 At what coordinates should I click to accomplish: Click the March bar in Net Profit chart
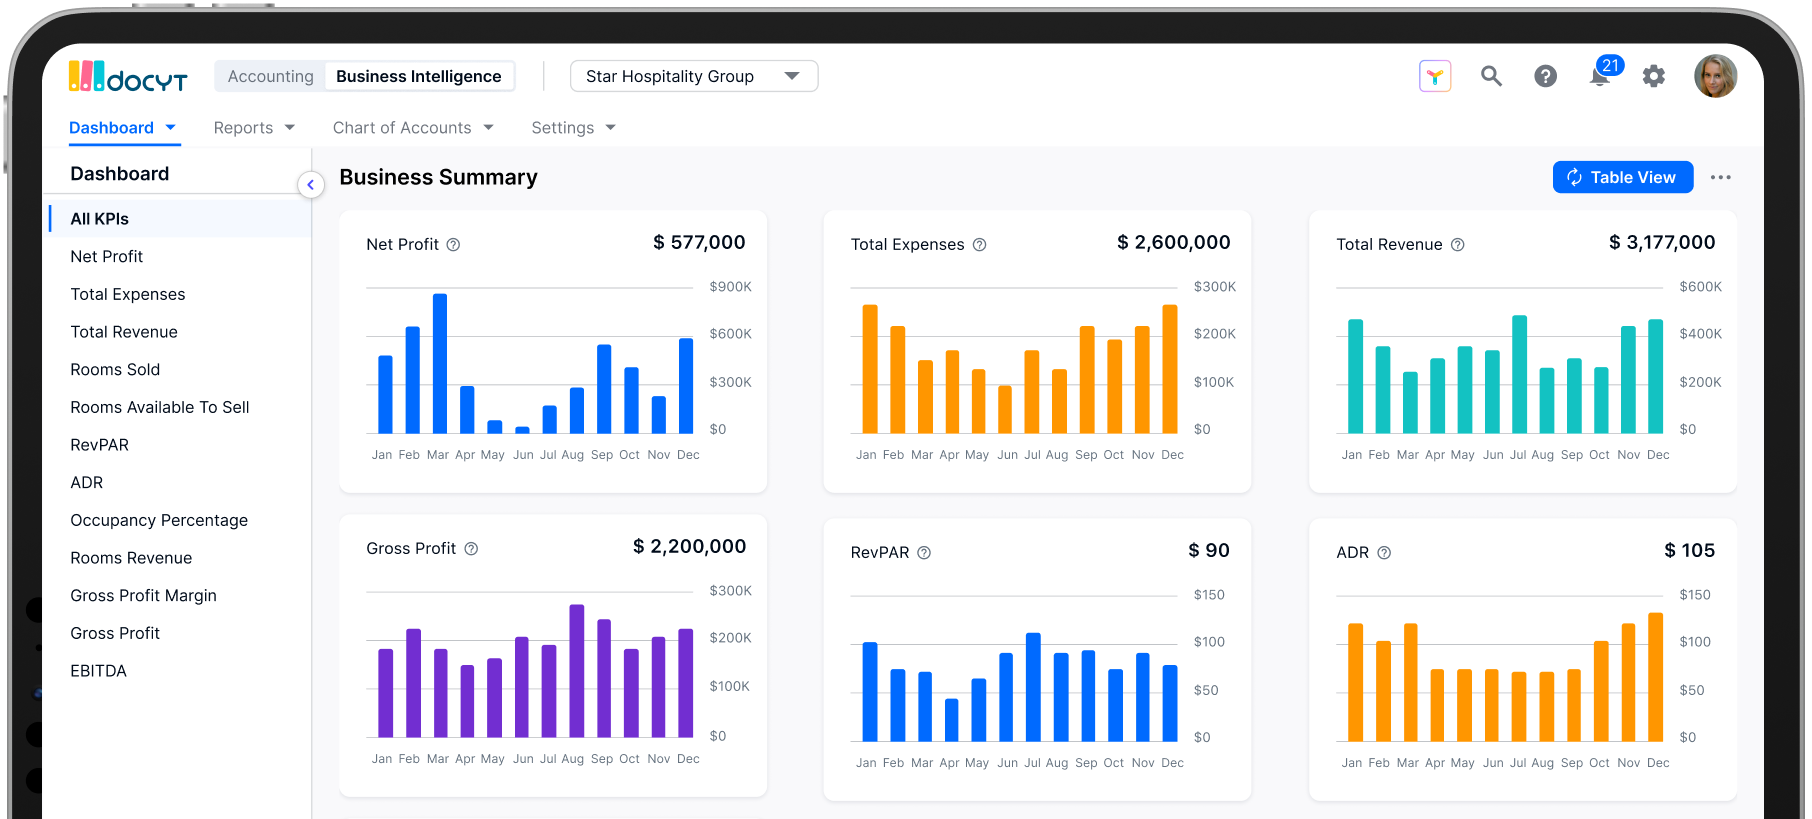(439, 363)
